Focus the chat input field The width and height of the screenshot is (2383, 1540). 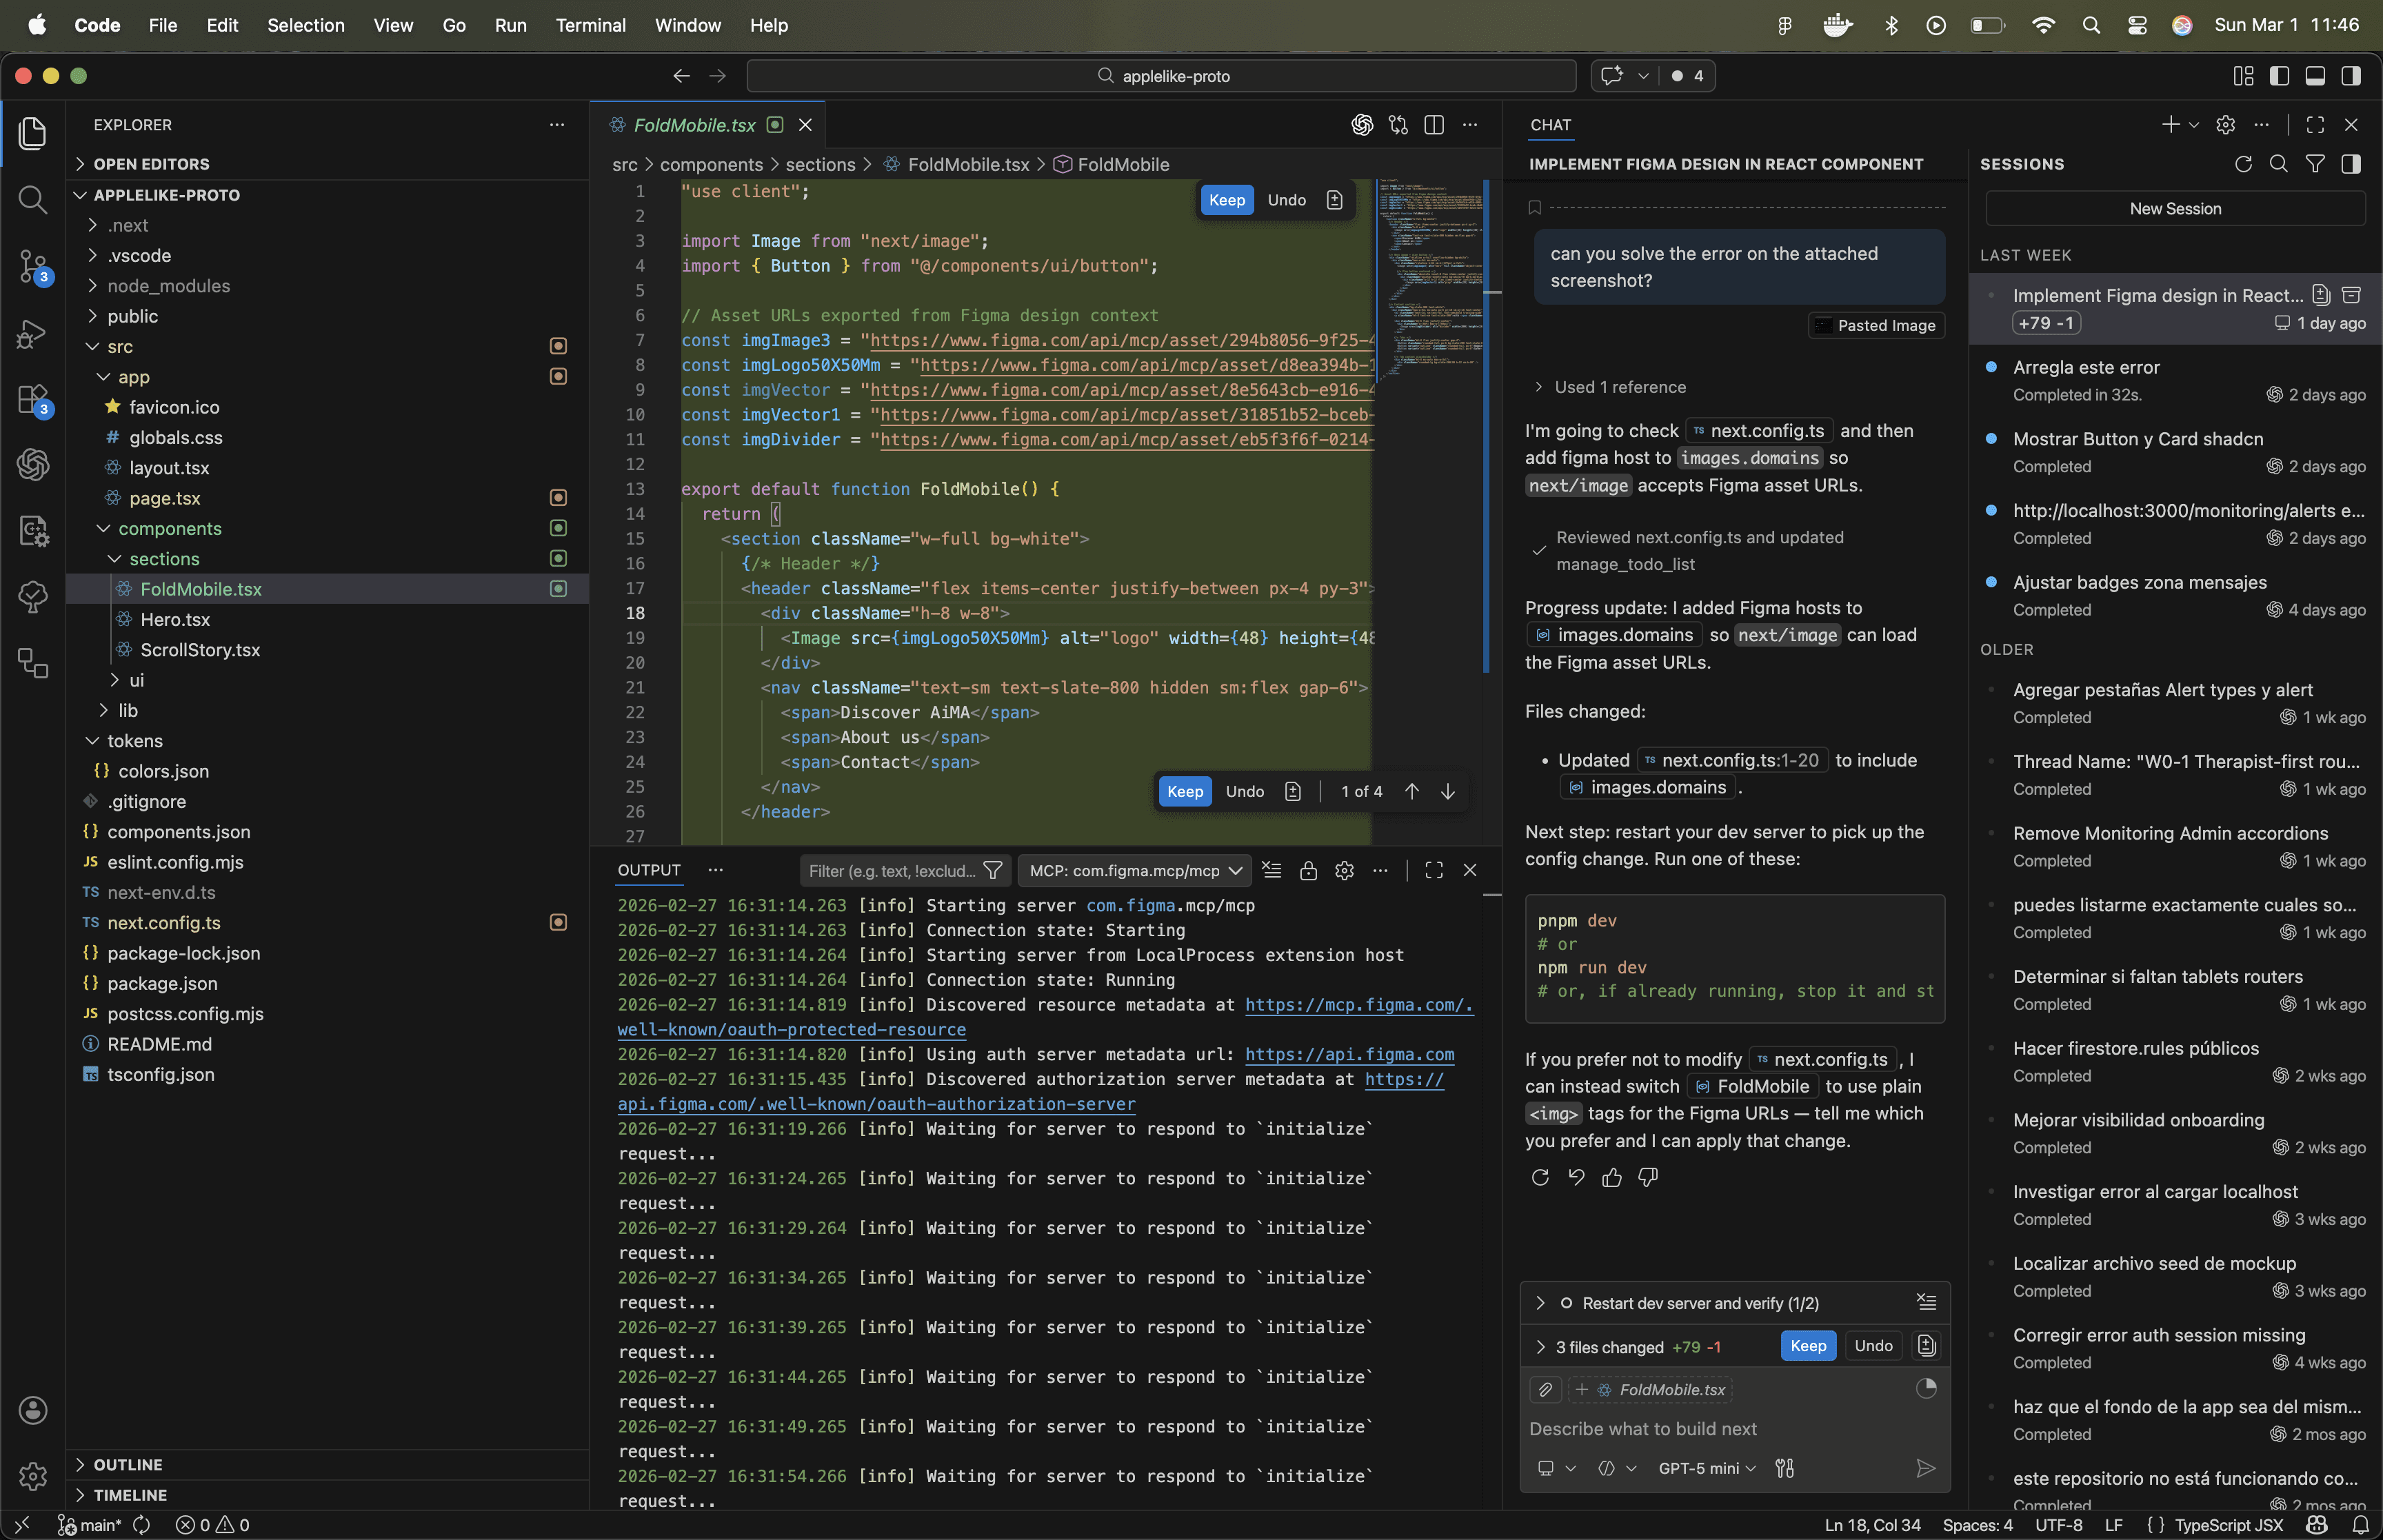click(x=1700, y=1429)
